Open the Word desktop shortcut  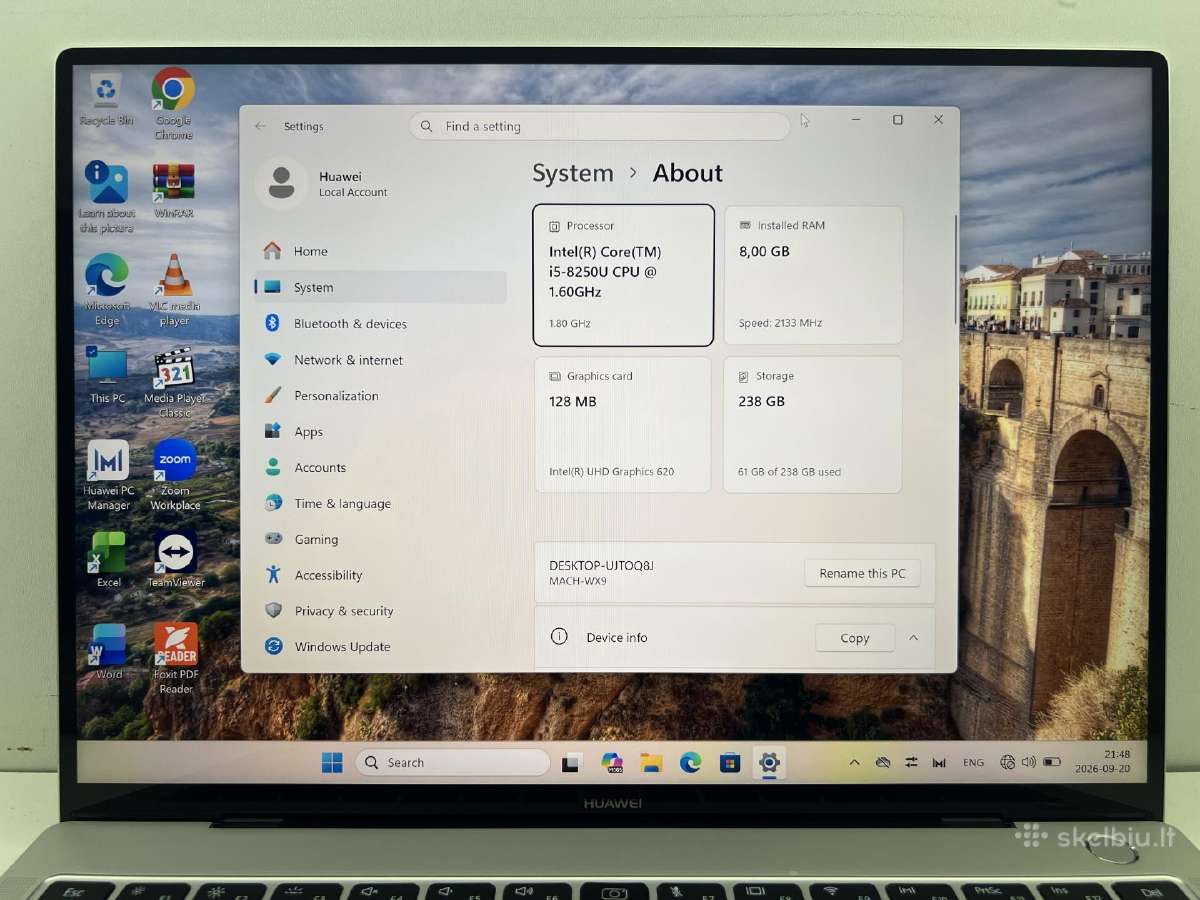pyautogui.click(x=108, y=651)
